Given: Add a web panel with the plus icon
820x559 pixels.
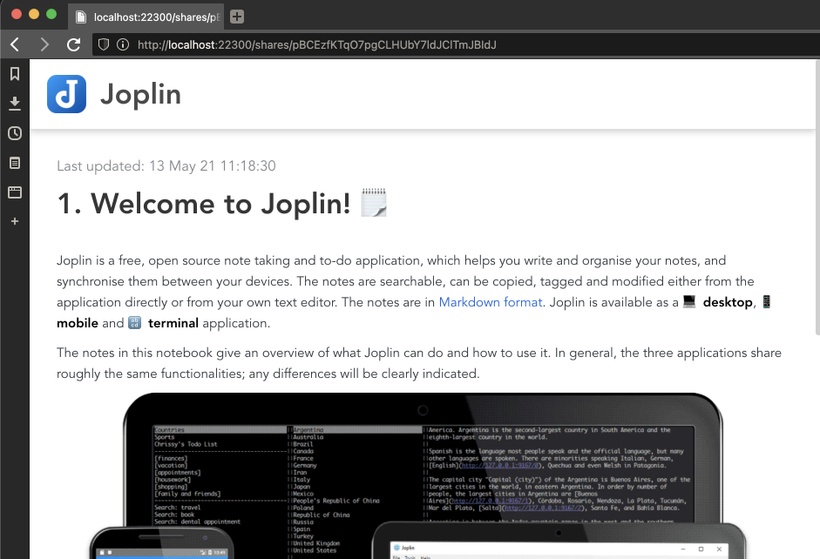Looking at the screenshot, I should (15, 221).
